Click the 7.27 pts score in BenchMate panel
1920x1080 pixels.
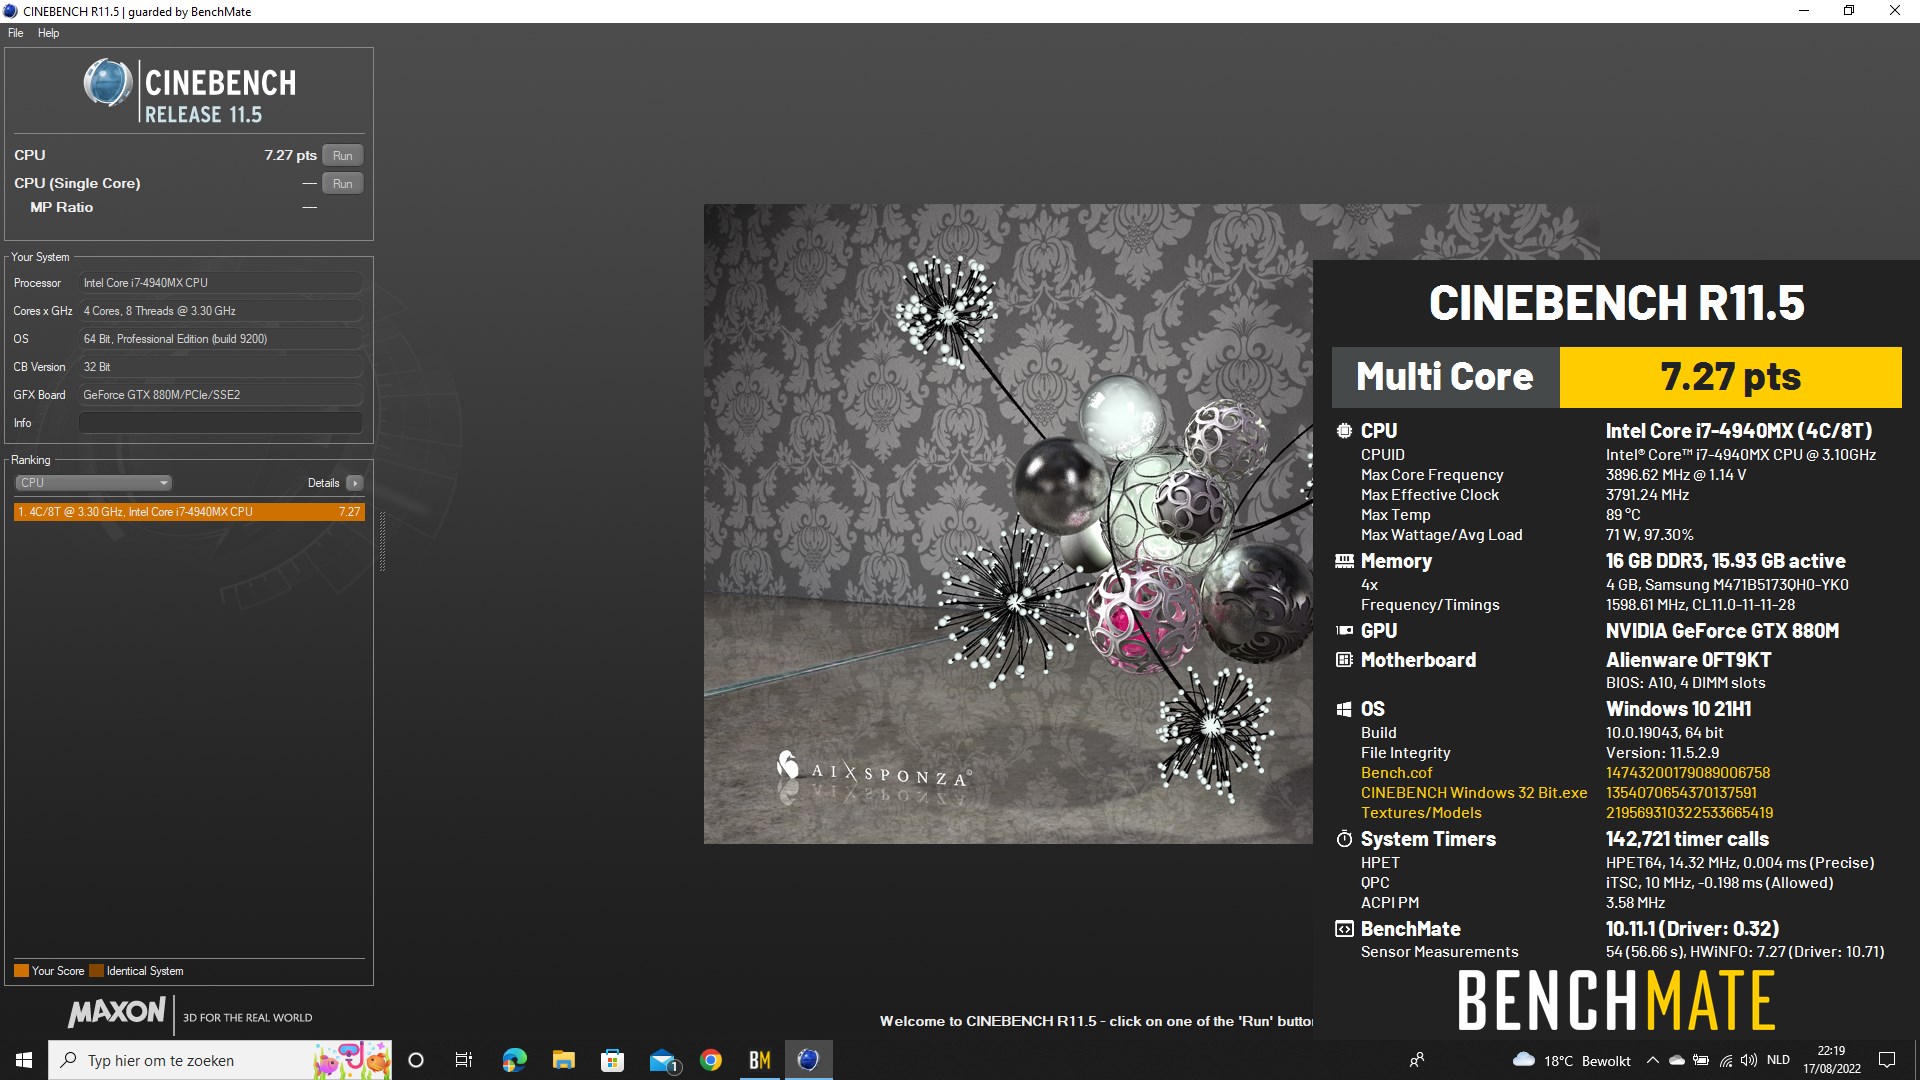pos(1730,377)
